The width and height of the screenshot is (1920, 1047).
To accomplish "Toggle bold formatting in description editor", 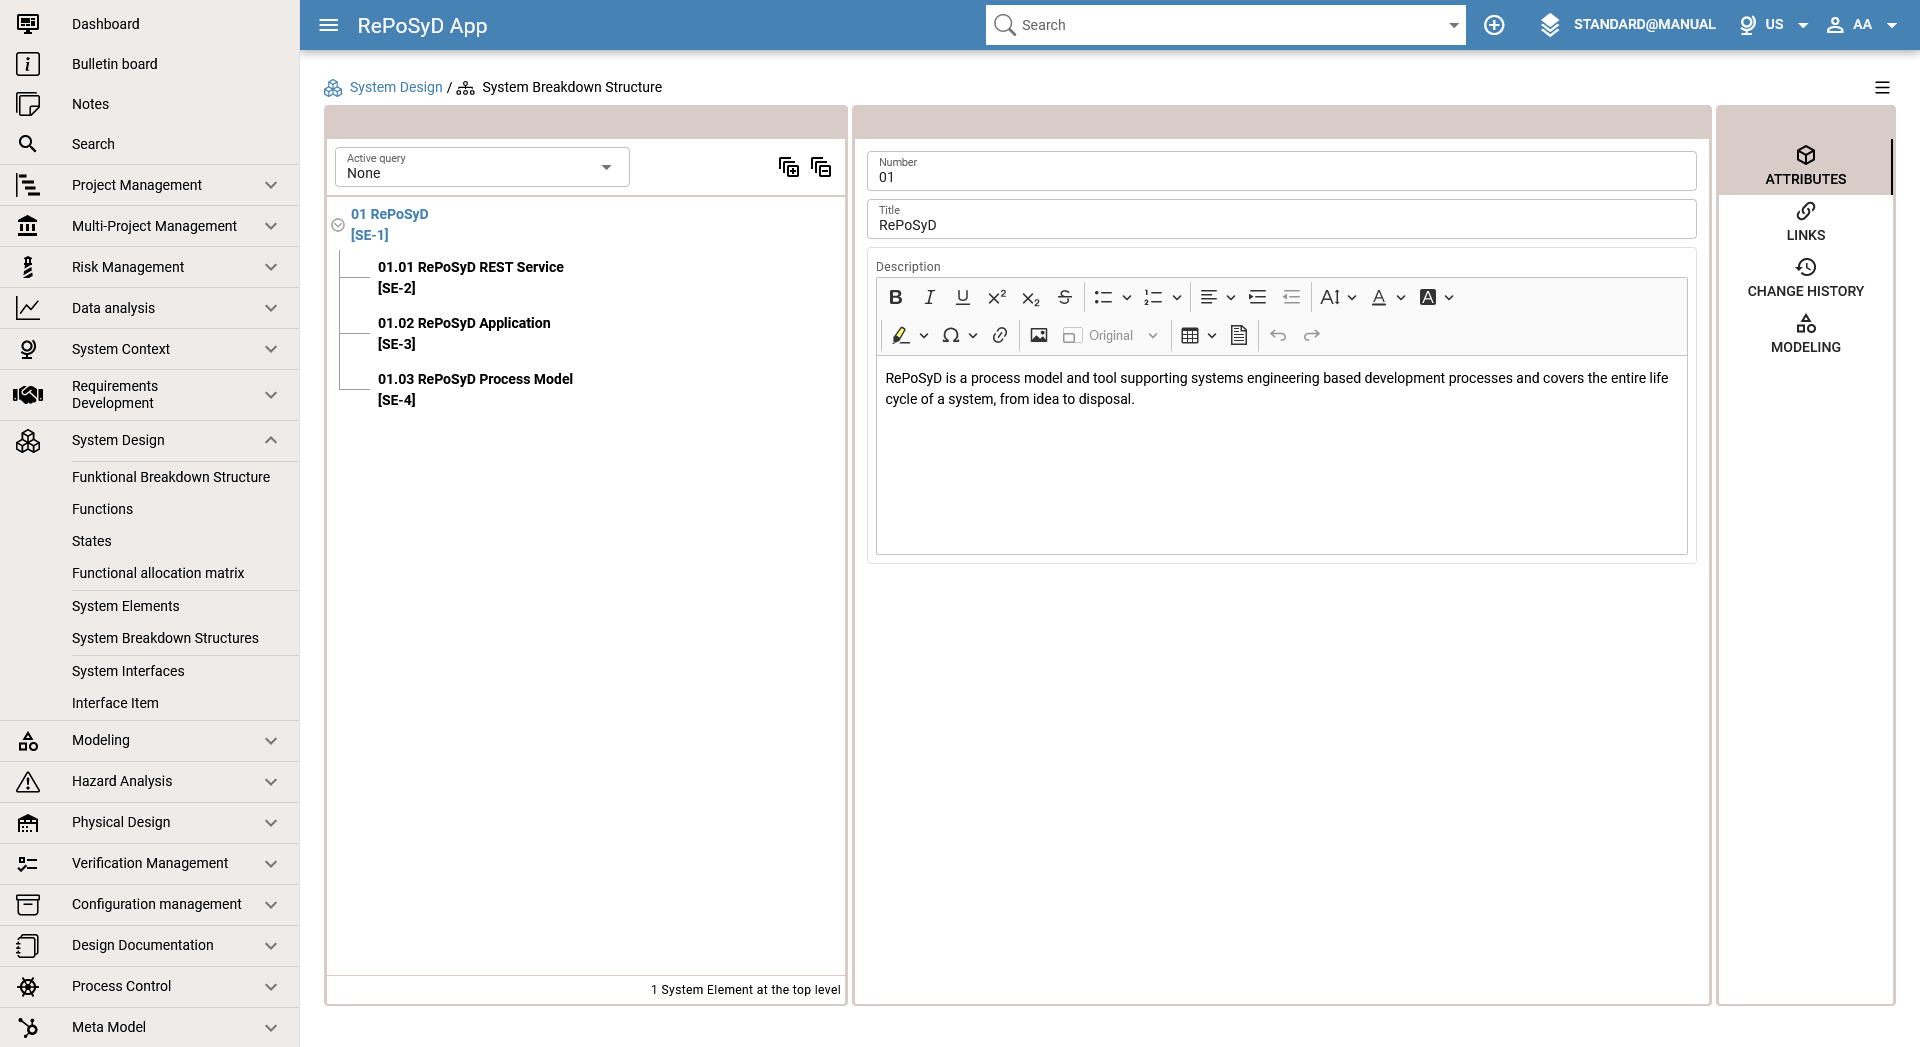I will [895, 297].
